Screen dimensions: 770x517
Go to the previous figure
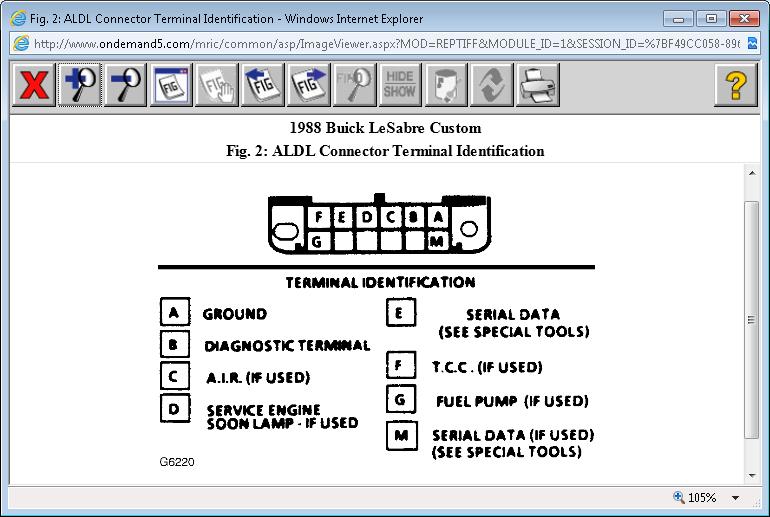pos(262,85)
